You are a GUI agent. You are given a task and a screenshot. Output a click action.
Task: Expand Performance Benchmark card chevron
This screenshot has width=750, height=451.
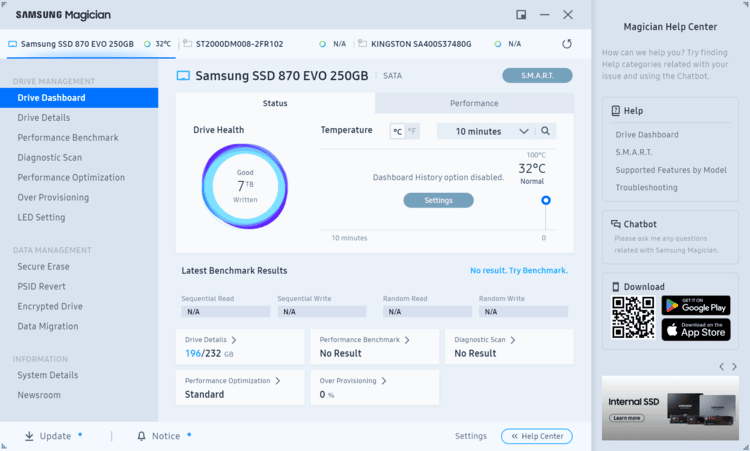(x=407, y=340)
